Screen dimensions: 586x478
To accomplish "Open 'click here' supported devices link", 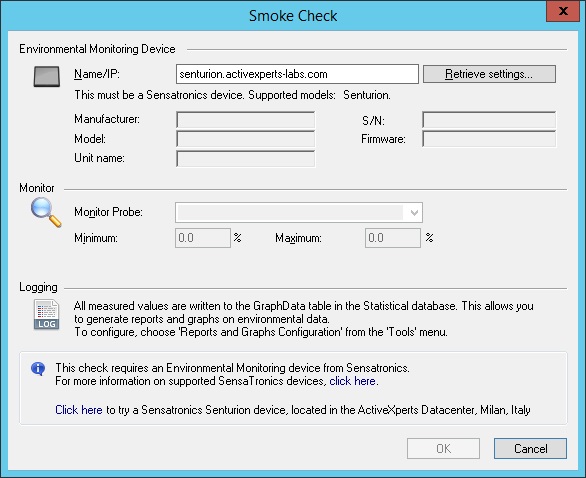I will (352, 381).
